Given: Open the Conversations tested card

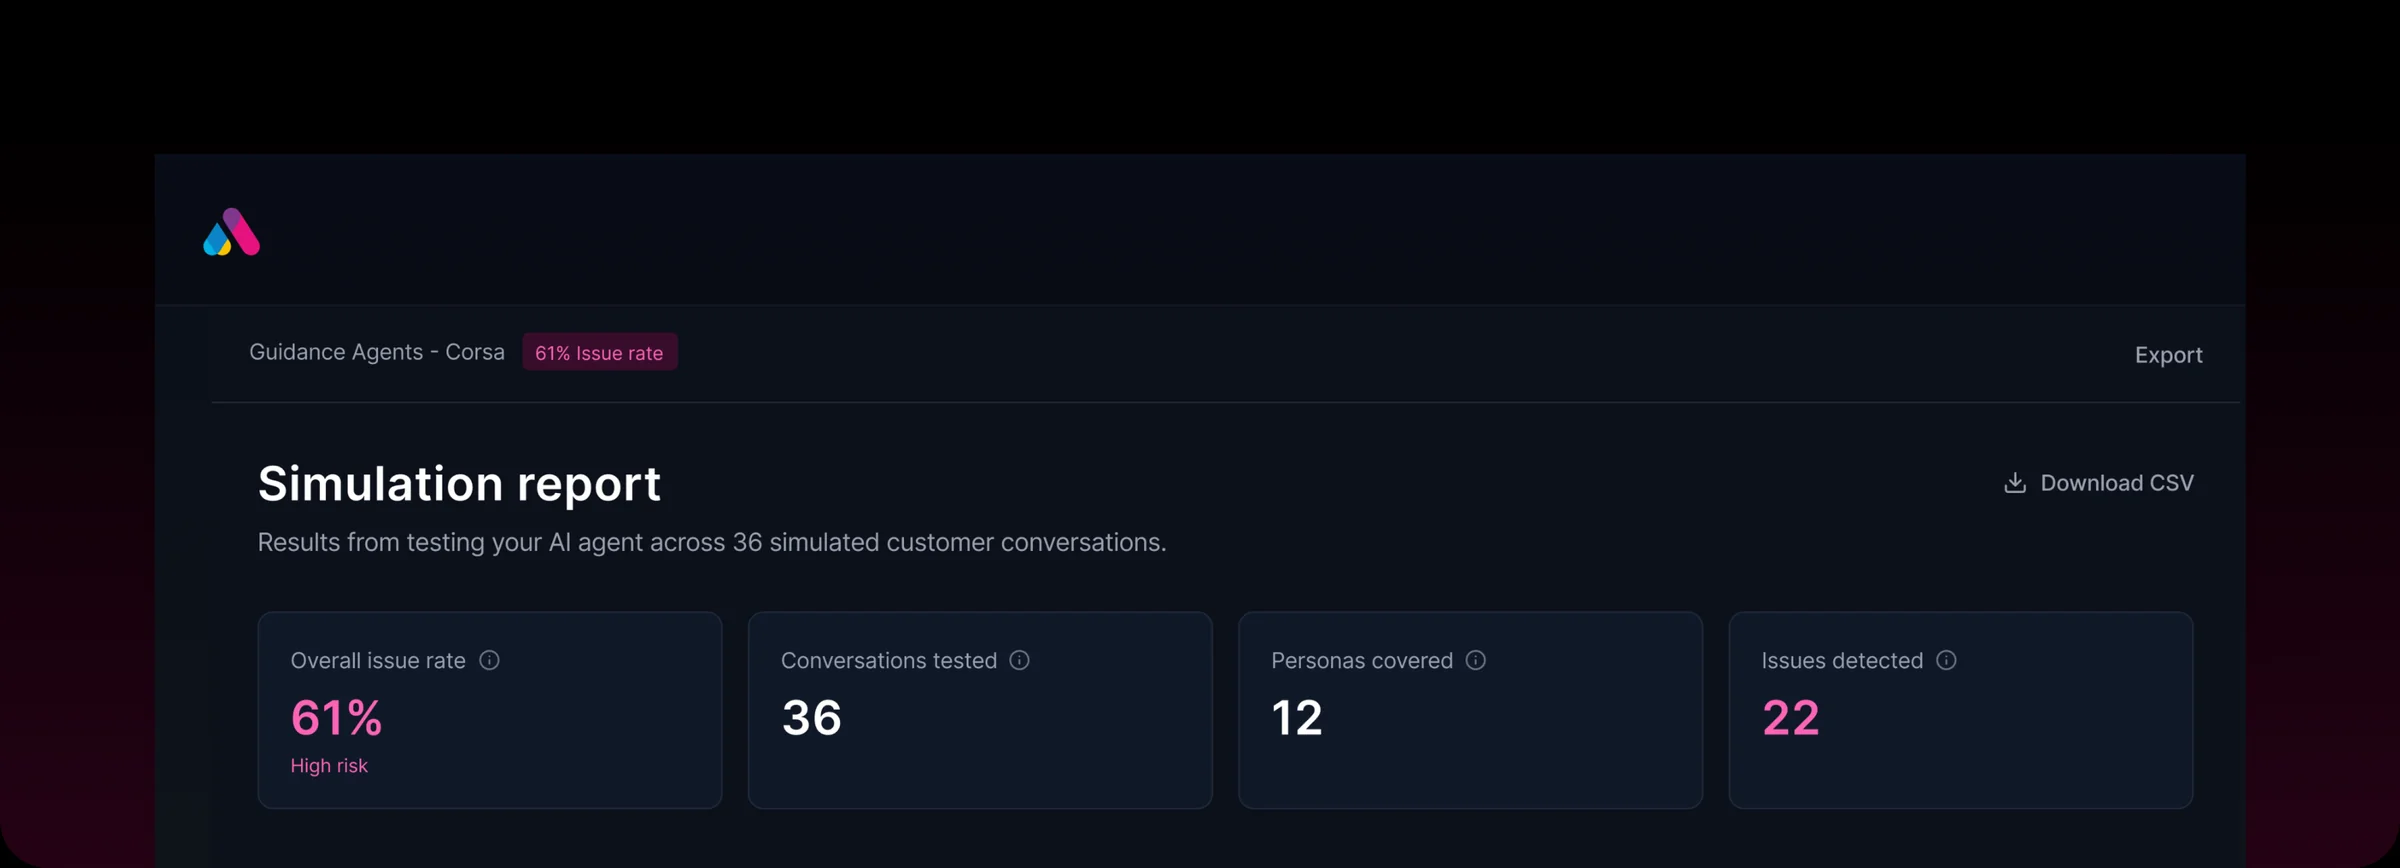Looking at the screenshot, I should coord(980,710).
